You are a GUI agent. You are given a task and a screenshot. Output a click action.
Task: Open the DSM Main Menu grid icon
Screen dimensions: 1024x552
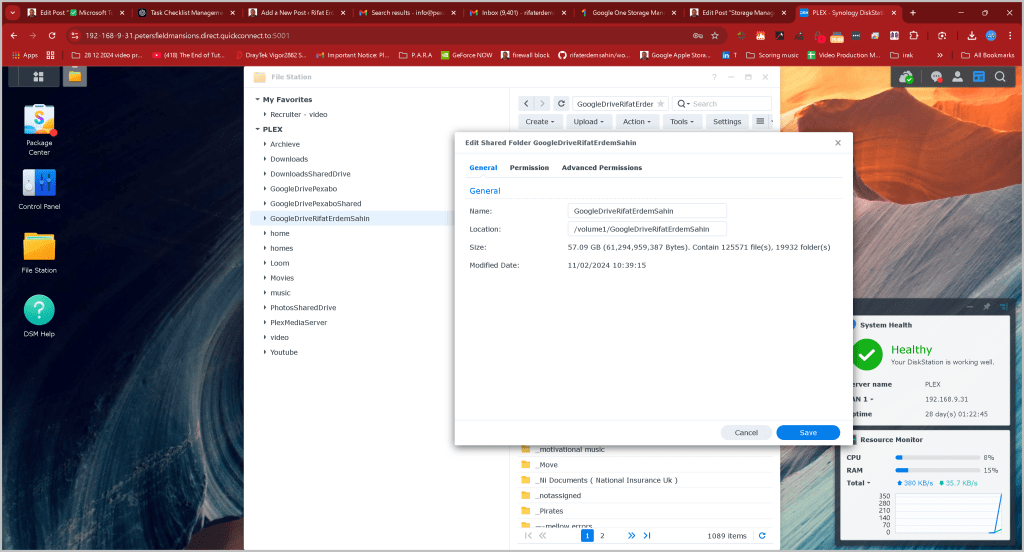[39, 76]
